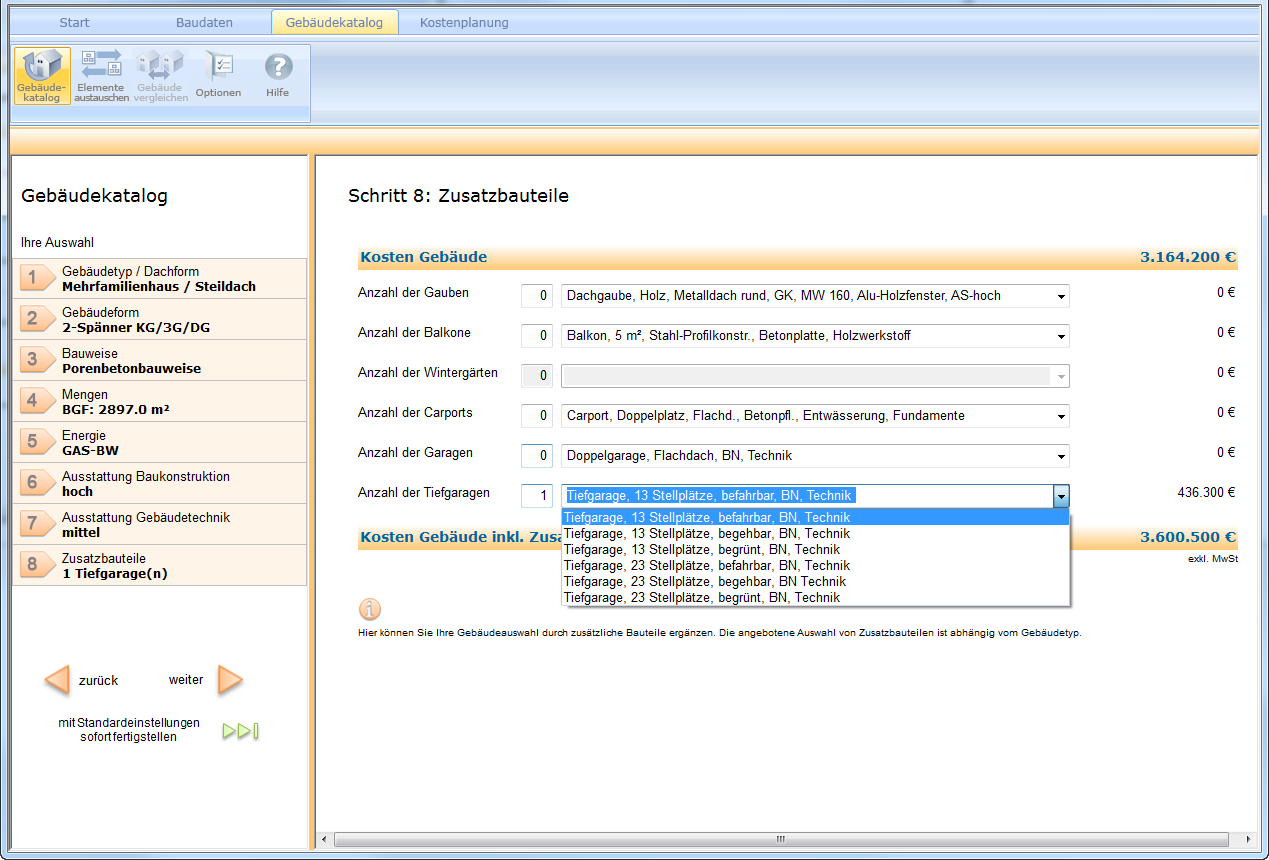Open the Balkone type dropdown

point(1060,336)
